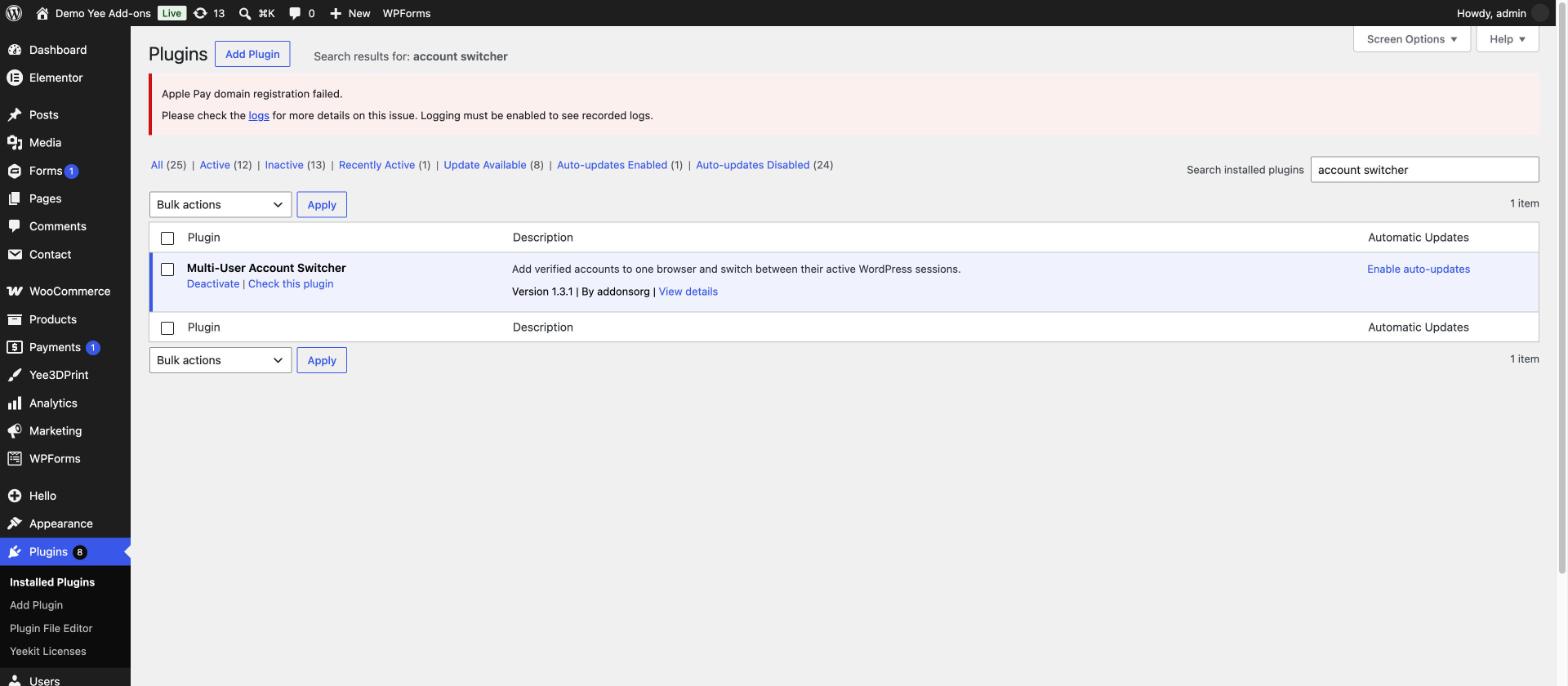Screen dimensions: 1568x686
Task: Open the comments bubble icon in admin bar
Action: pyautogui.click(x=295, y=13)
